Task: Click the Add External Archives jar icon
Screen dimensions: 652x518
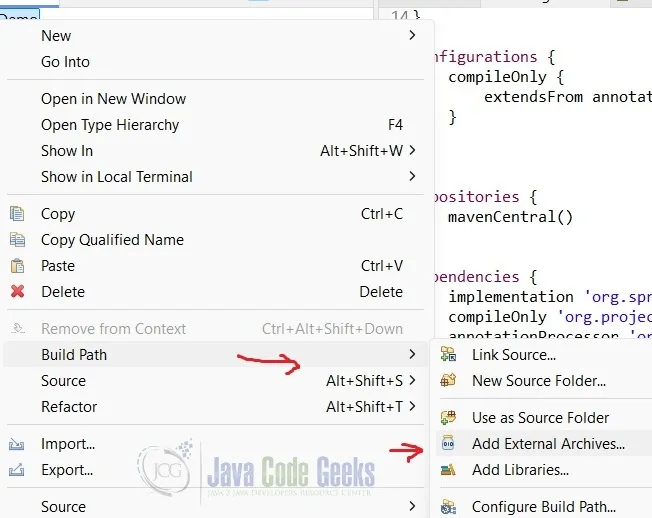Action: (x=448, y=444)
